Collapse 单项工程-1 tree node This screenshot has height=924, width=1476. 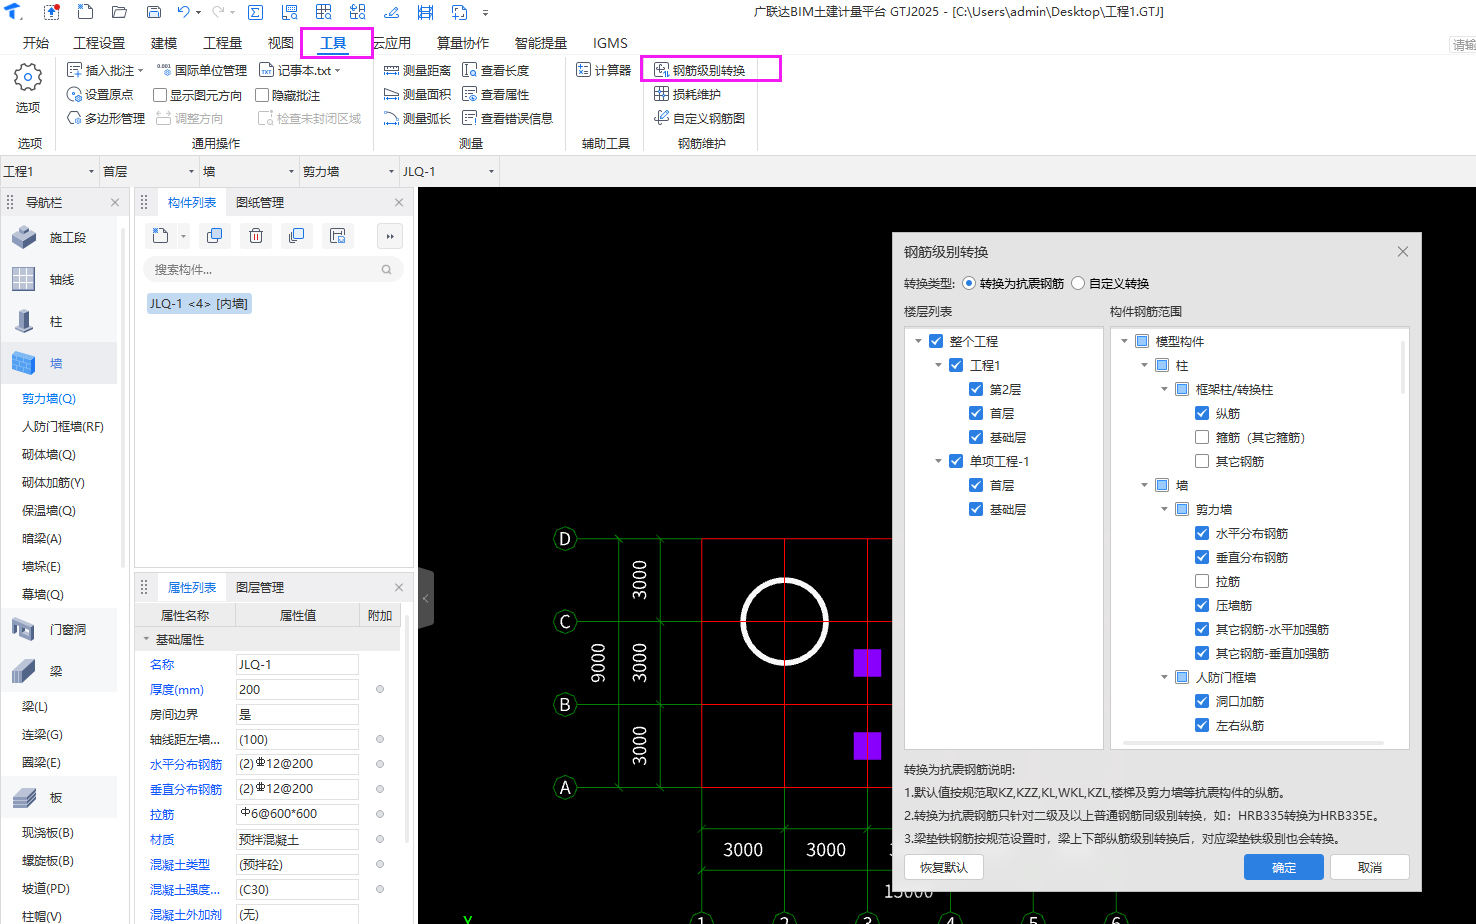click(938, 461)
